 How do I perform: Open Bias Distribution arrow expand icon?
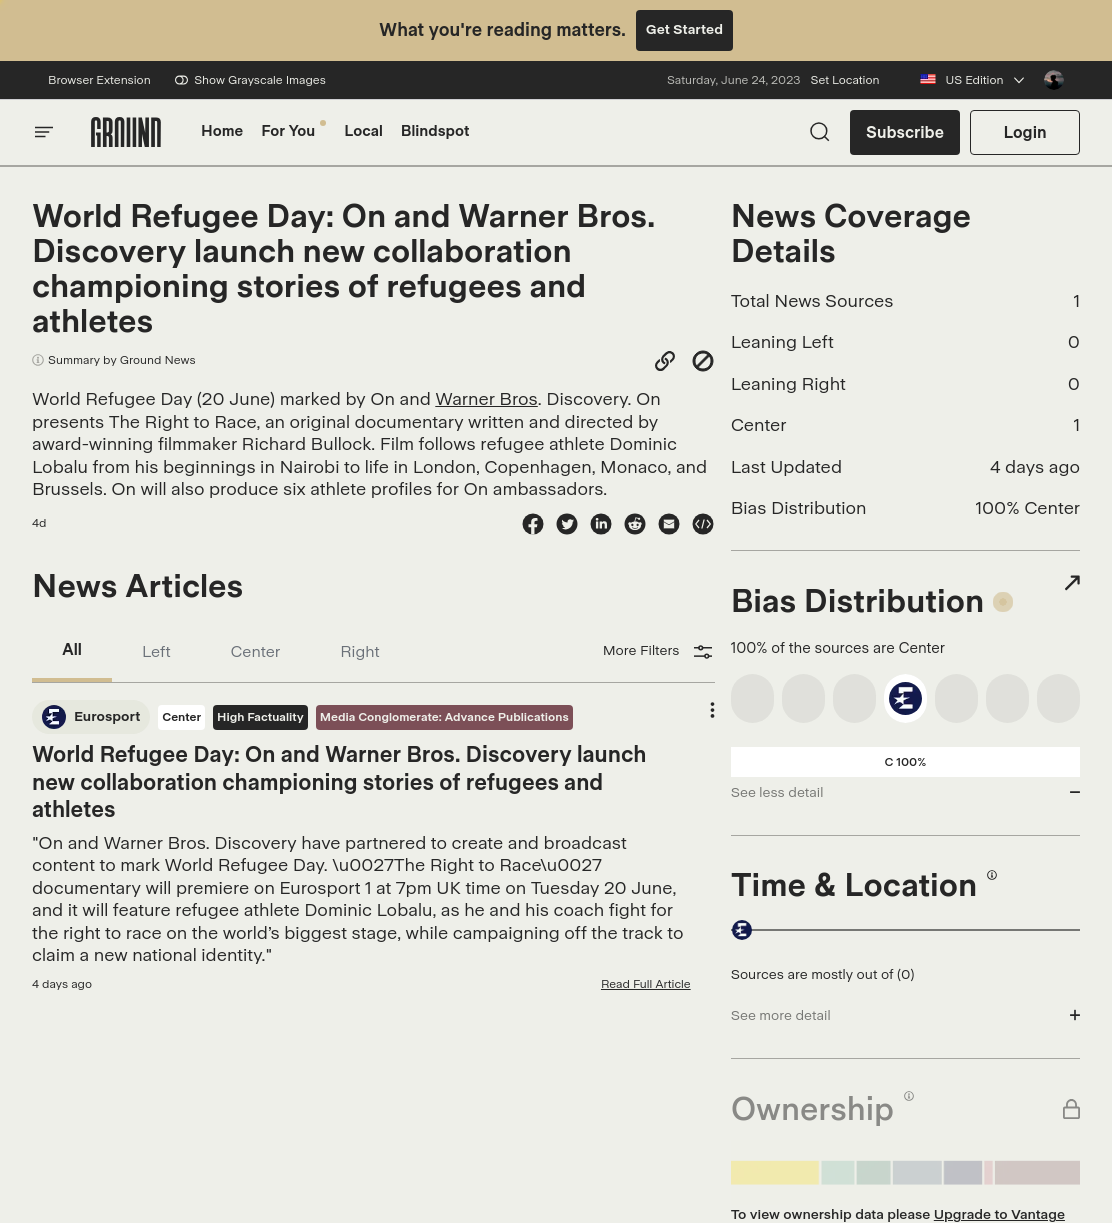[1072, 583]
